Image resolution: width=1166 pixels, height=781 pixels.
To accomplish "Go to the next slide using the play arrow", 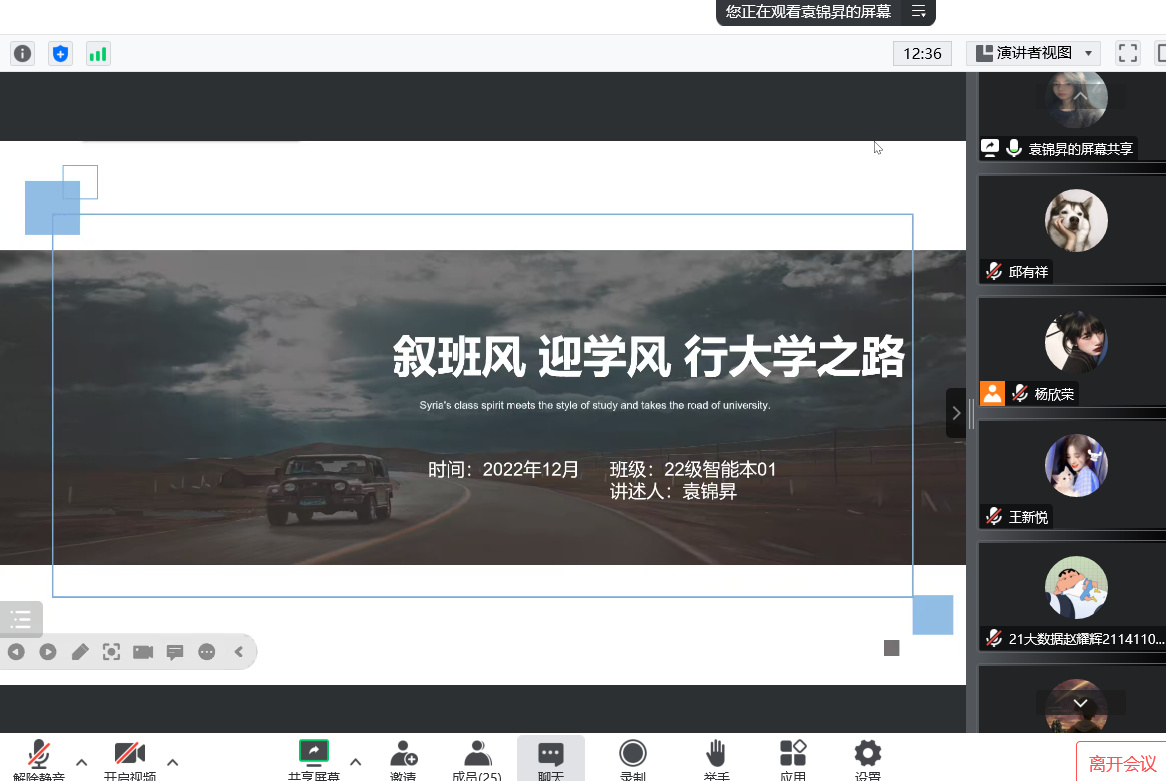I will point(48,652).
